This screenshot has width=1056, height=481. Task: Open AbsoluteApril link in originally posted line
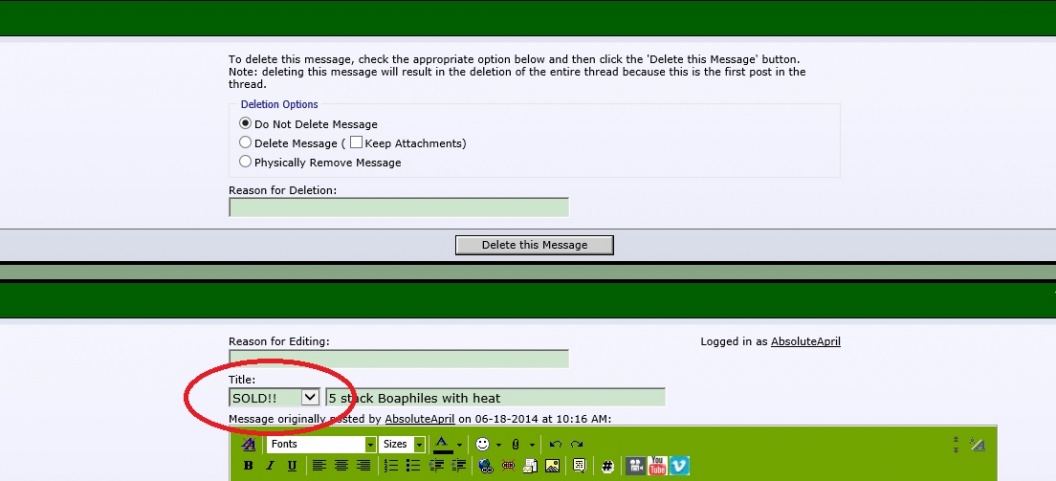pyautogui.click(x=420, y=419)
